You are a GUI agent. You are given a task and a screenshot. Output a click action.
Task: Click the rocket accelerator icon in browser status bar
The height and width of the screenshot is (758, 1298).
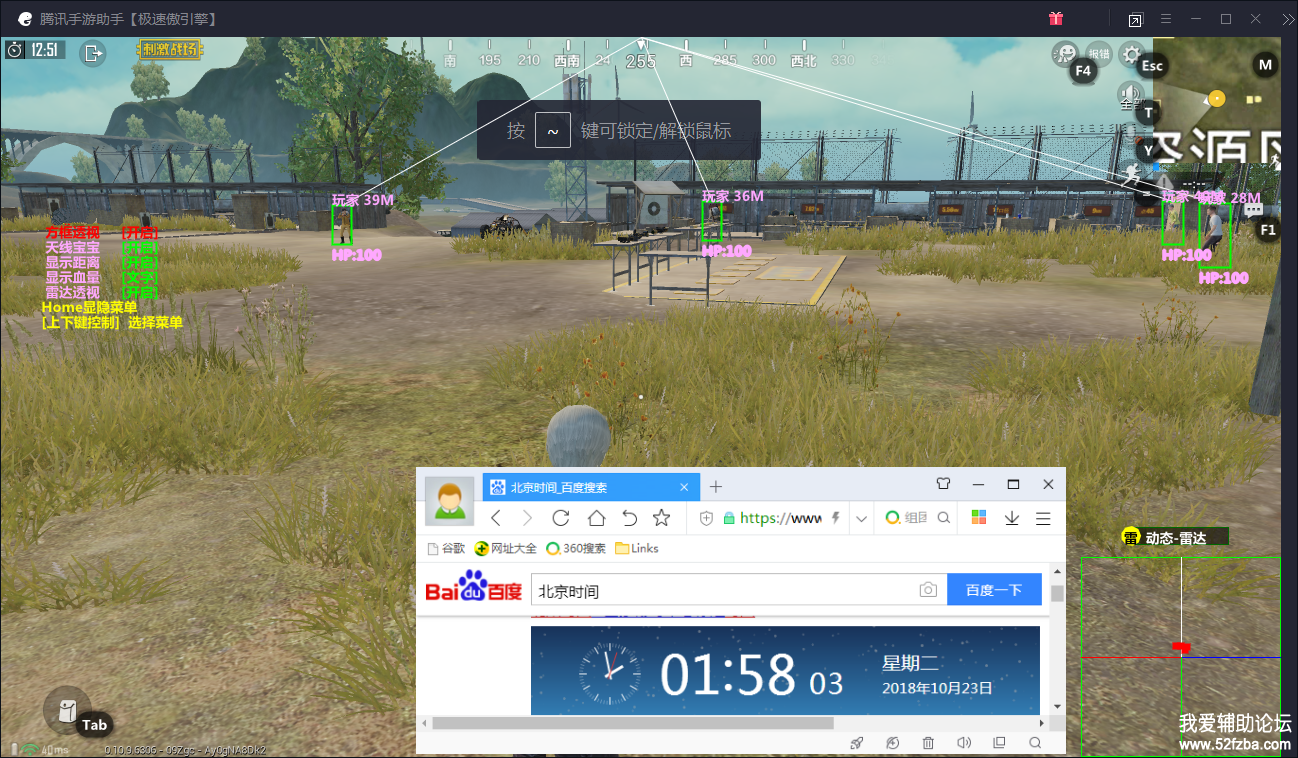(857, 743)
